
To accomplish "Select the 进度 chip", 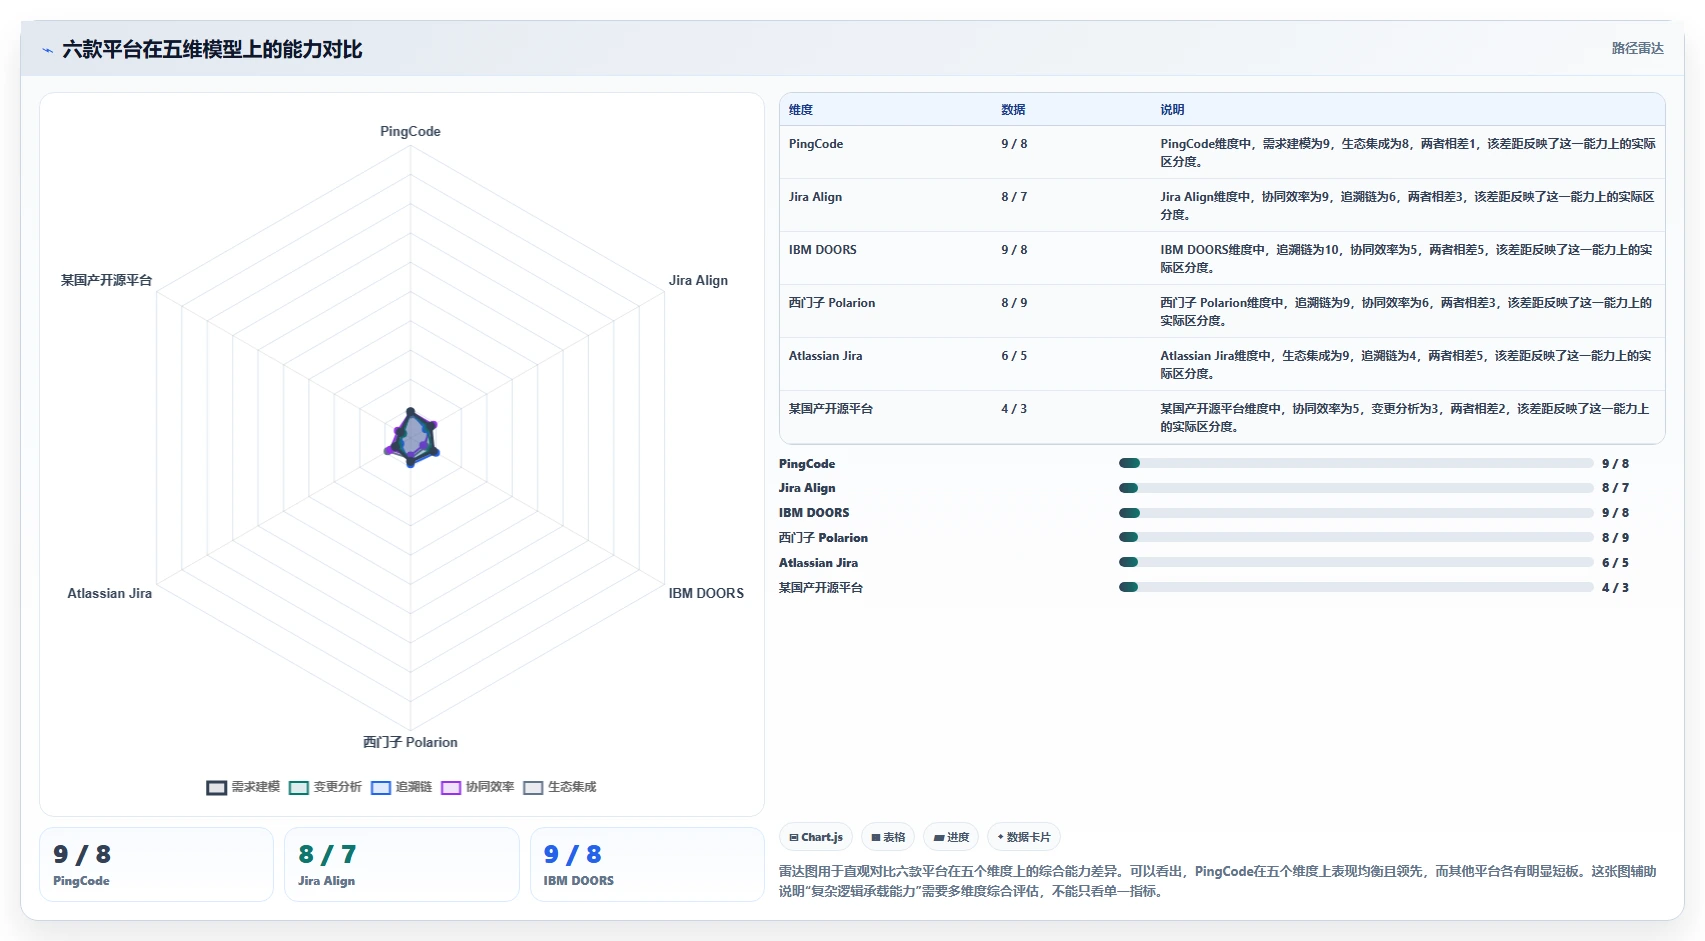I will (x=951, y=837).
